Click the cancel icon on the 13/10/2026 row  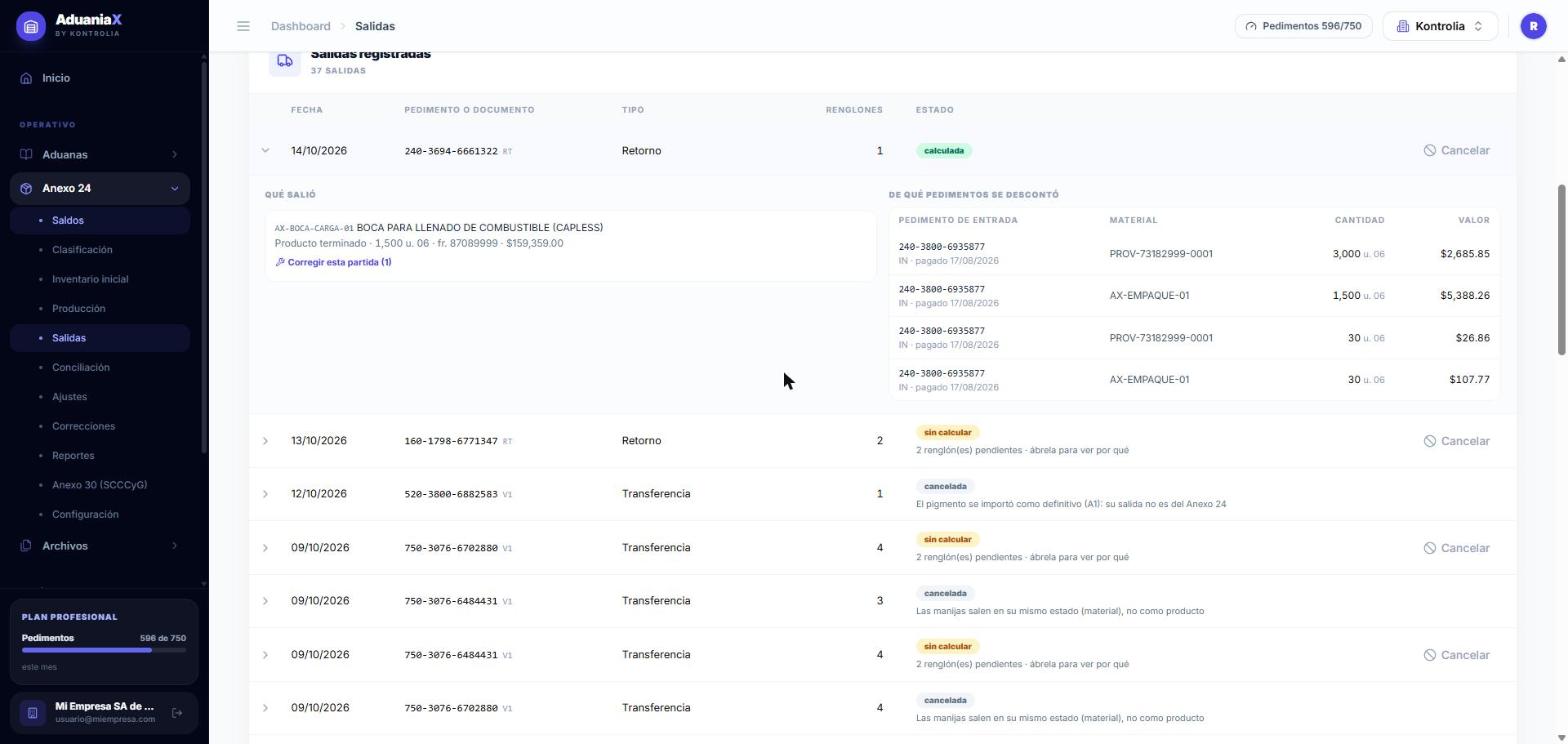point(1430,441)
